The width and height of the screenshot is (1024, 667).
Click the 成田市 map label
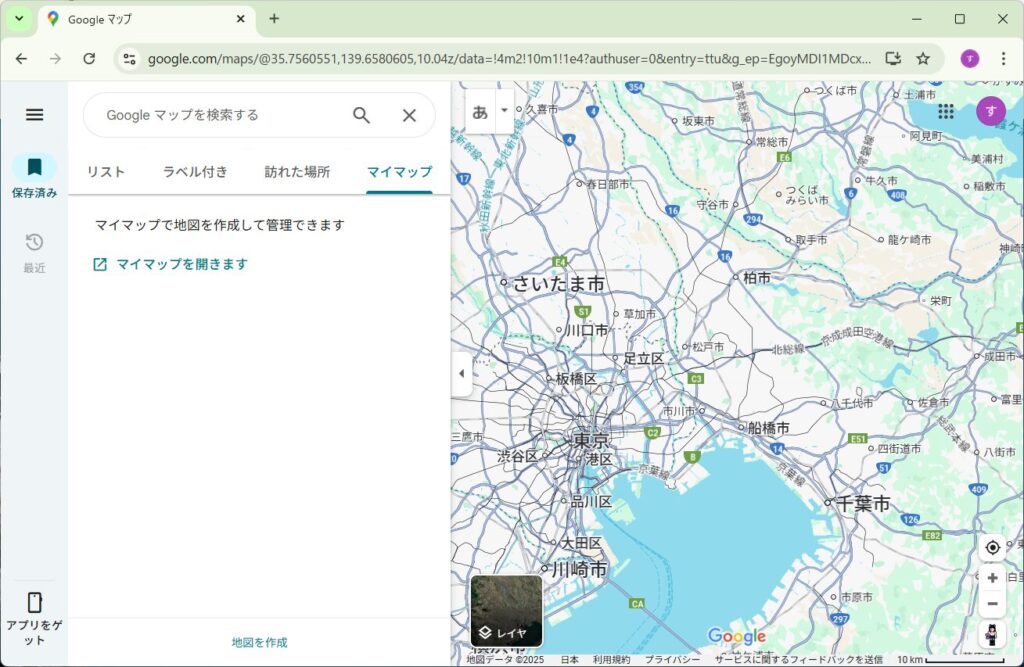point(1000,357)
